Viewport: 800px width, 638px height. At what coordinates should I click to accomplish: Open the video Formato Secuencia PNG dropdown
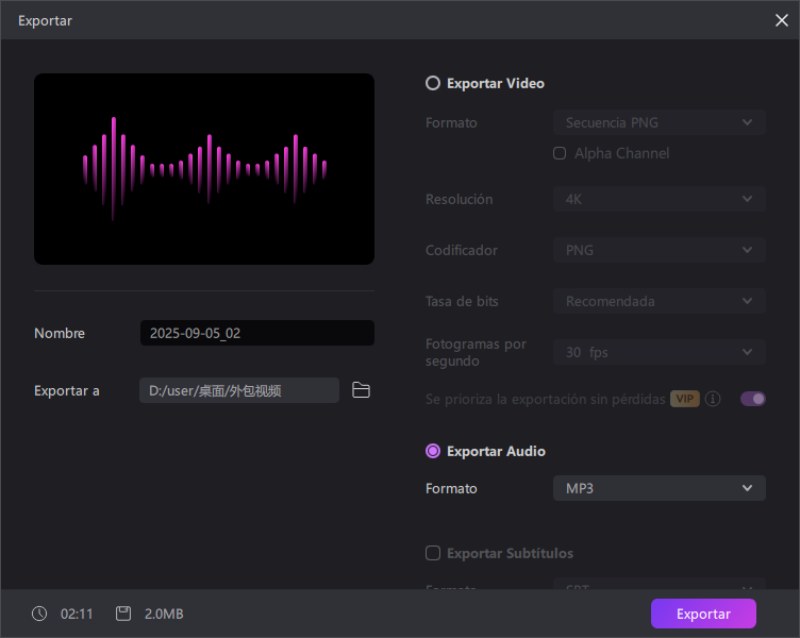[x=659, y=122]
